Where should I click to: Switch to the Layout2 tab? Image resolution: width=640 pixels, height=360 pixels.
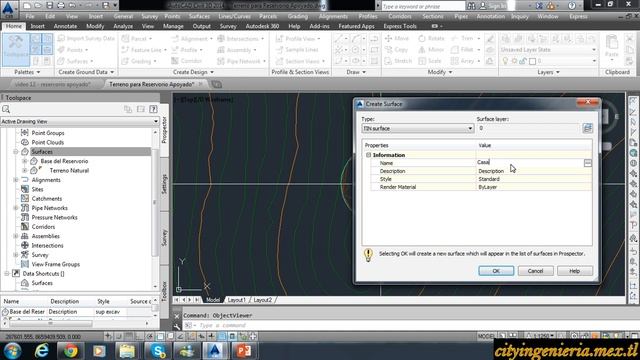click(x=263, y=300)
